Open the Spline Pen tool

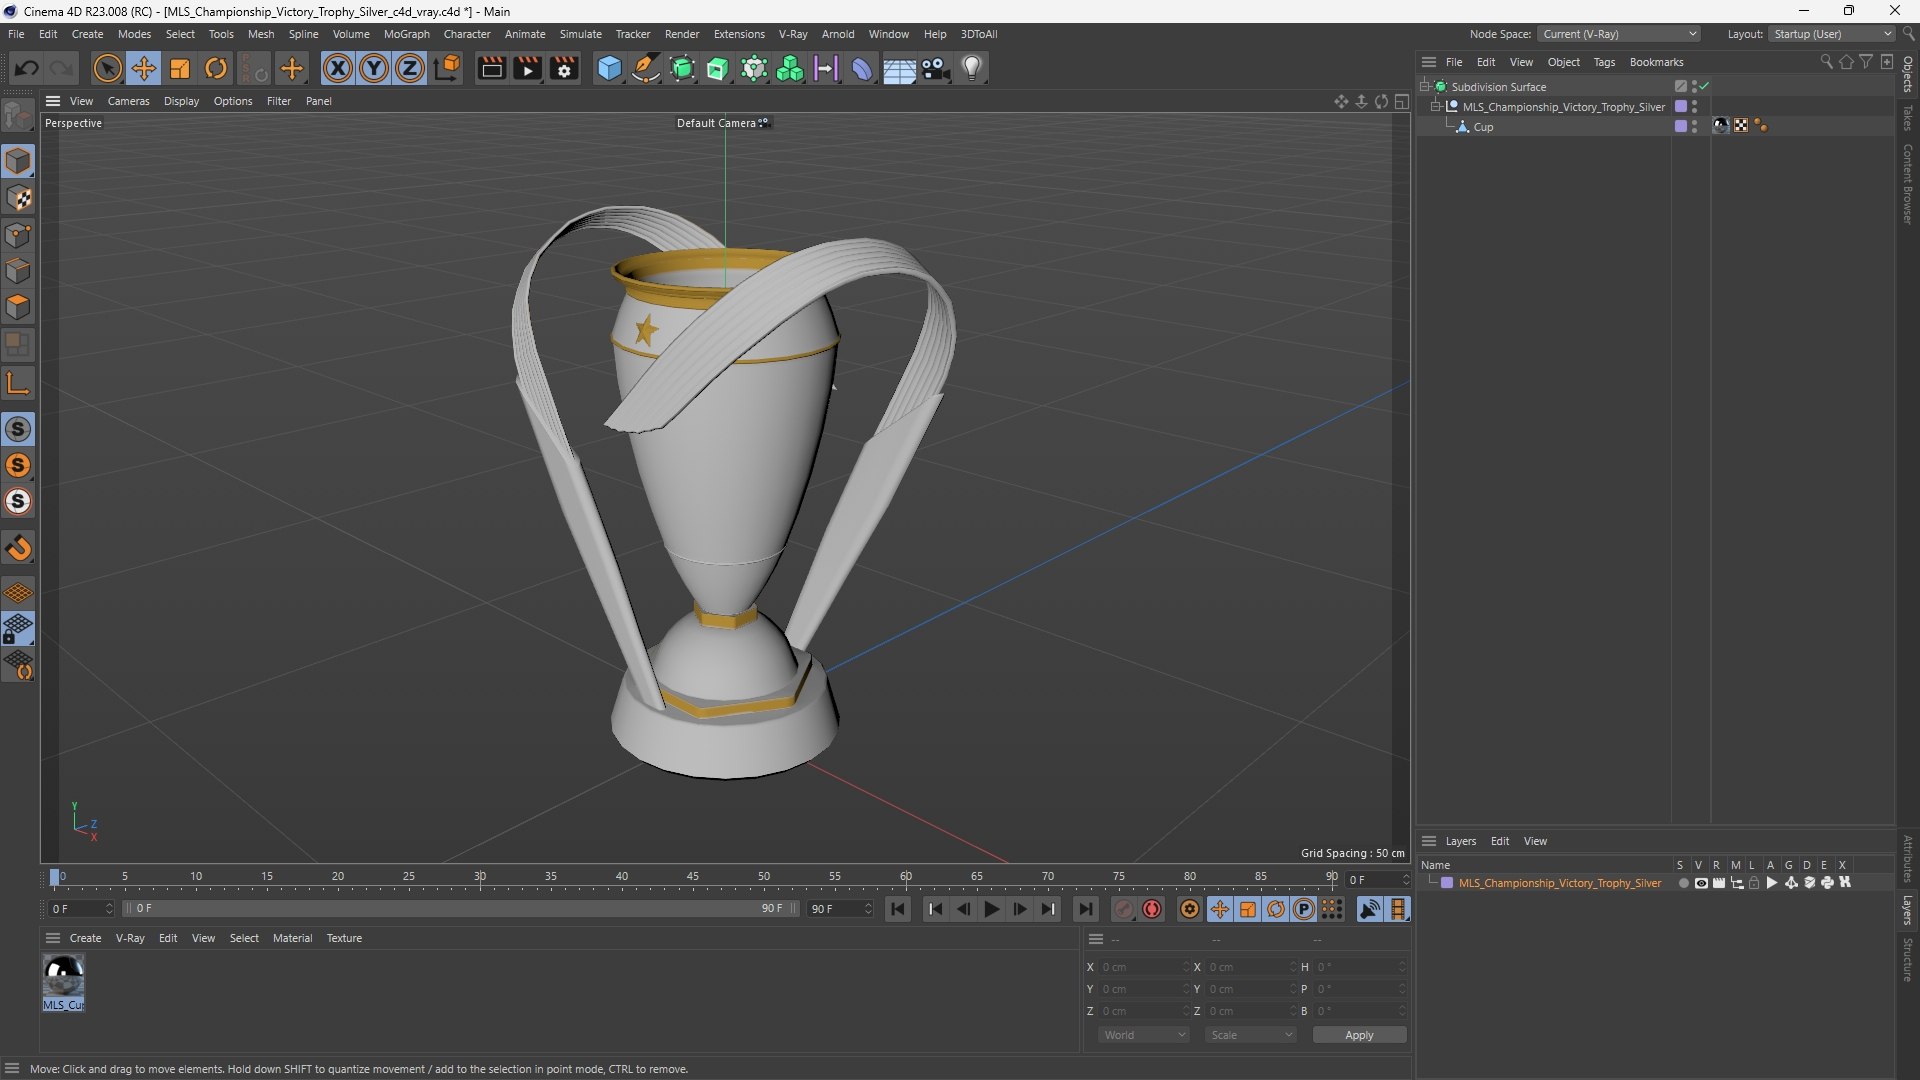coord(646,68)
